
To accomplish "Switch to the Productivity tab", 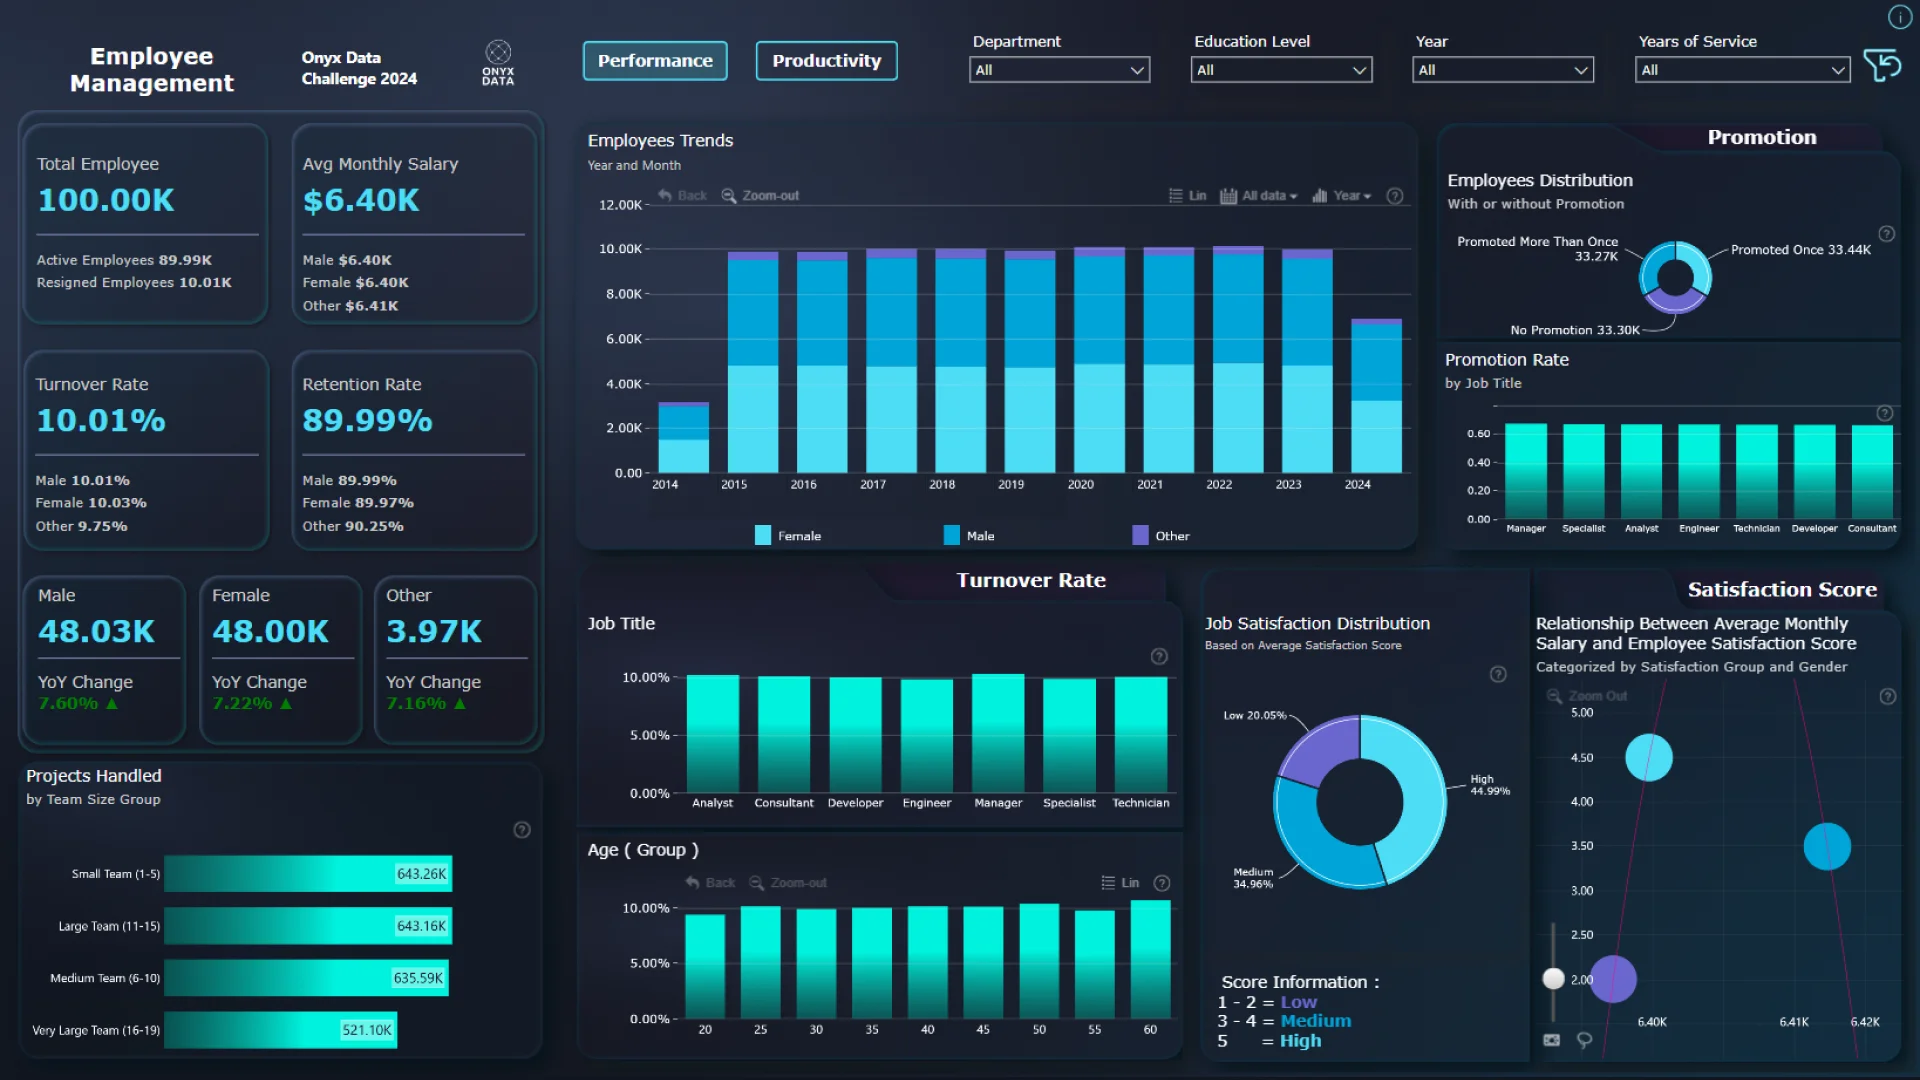I will pyautogui.click(x=826, y=61).
